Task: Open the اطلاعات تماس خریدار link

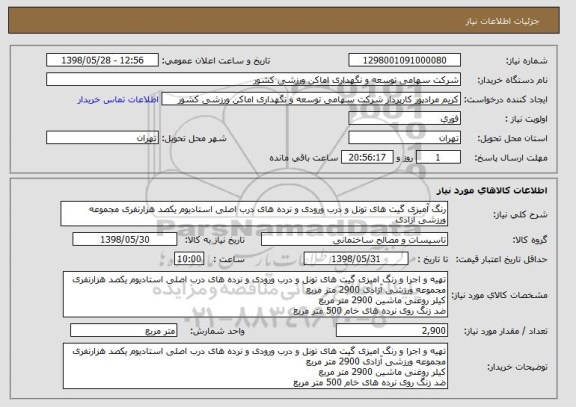Action: click(118, 100)
